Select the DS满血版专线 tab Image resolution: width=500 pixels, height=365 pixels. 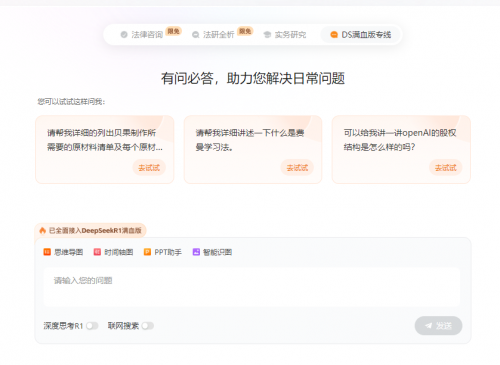point(361,35)
